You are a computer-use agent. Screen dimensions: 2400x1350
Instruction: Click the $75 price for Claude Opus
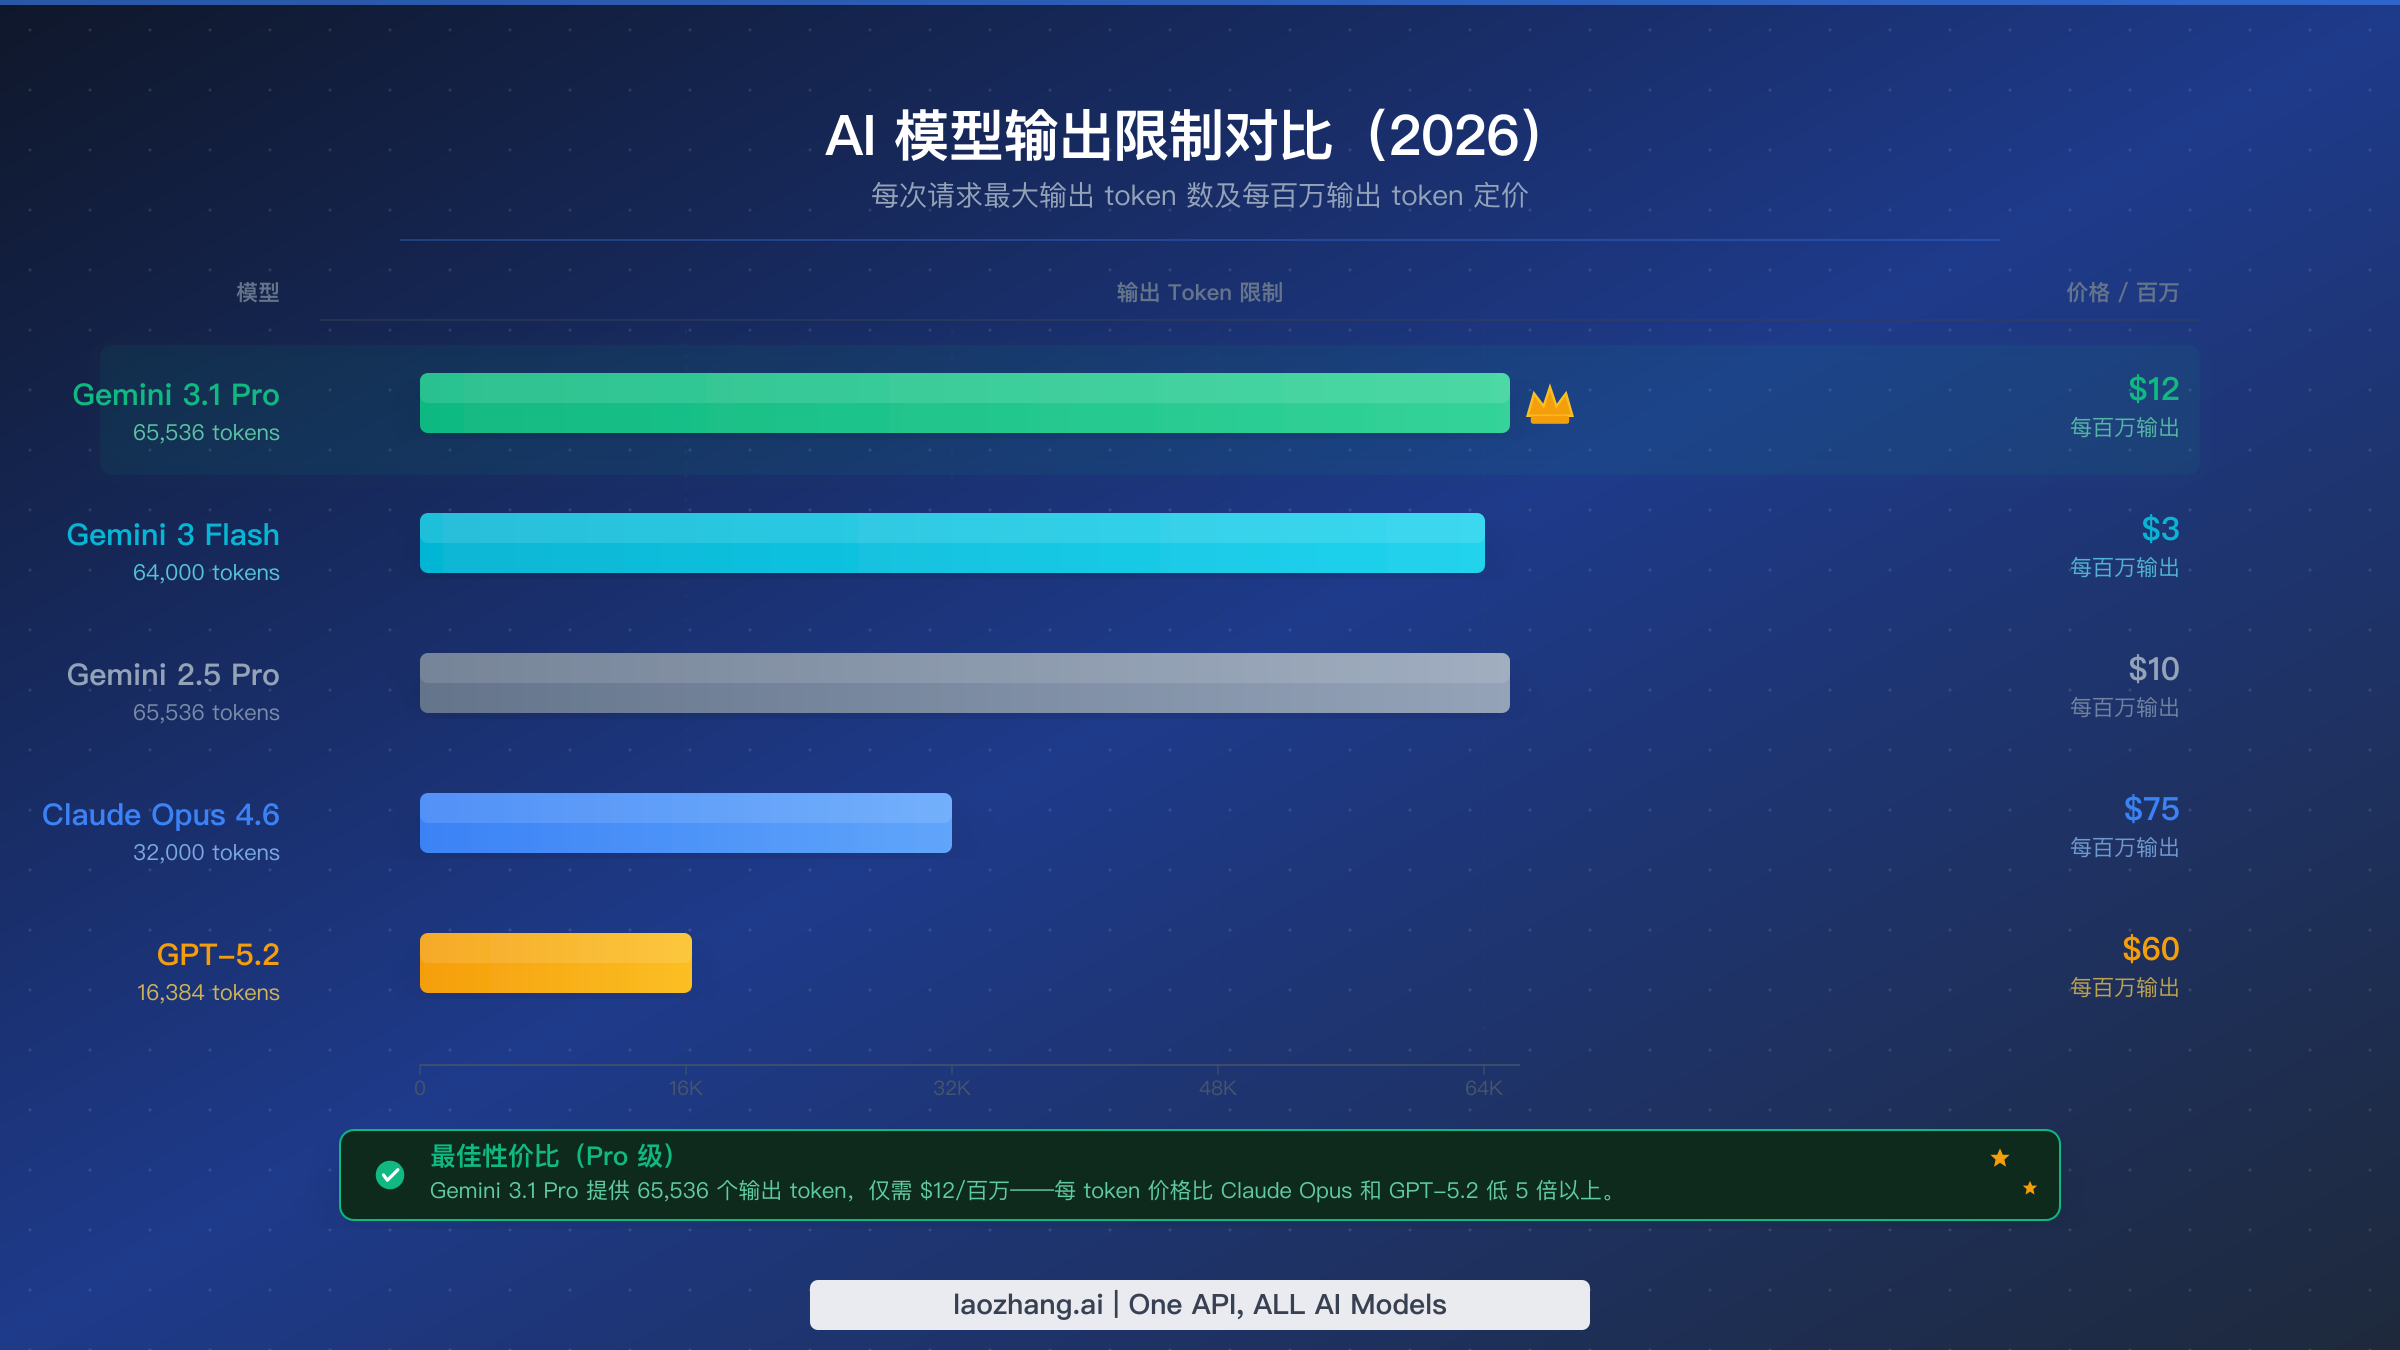point(2152,810)
